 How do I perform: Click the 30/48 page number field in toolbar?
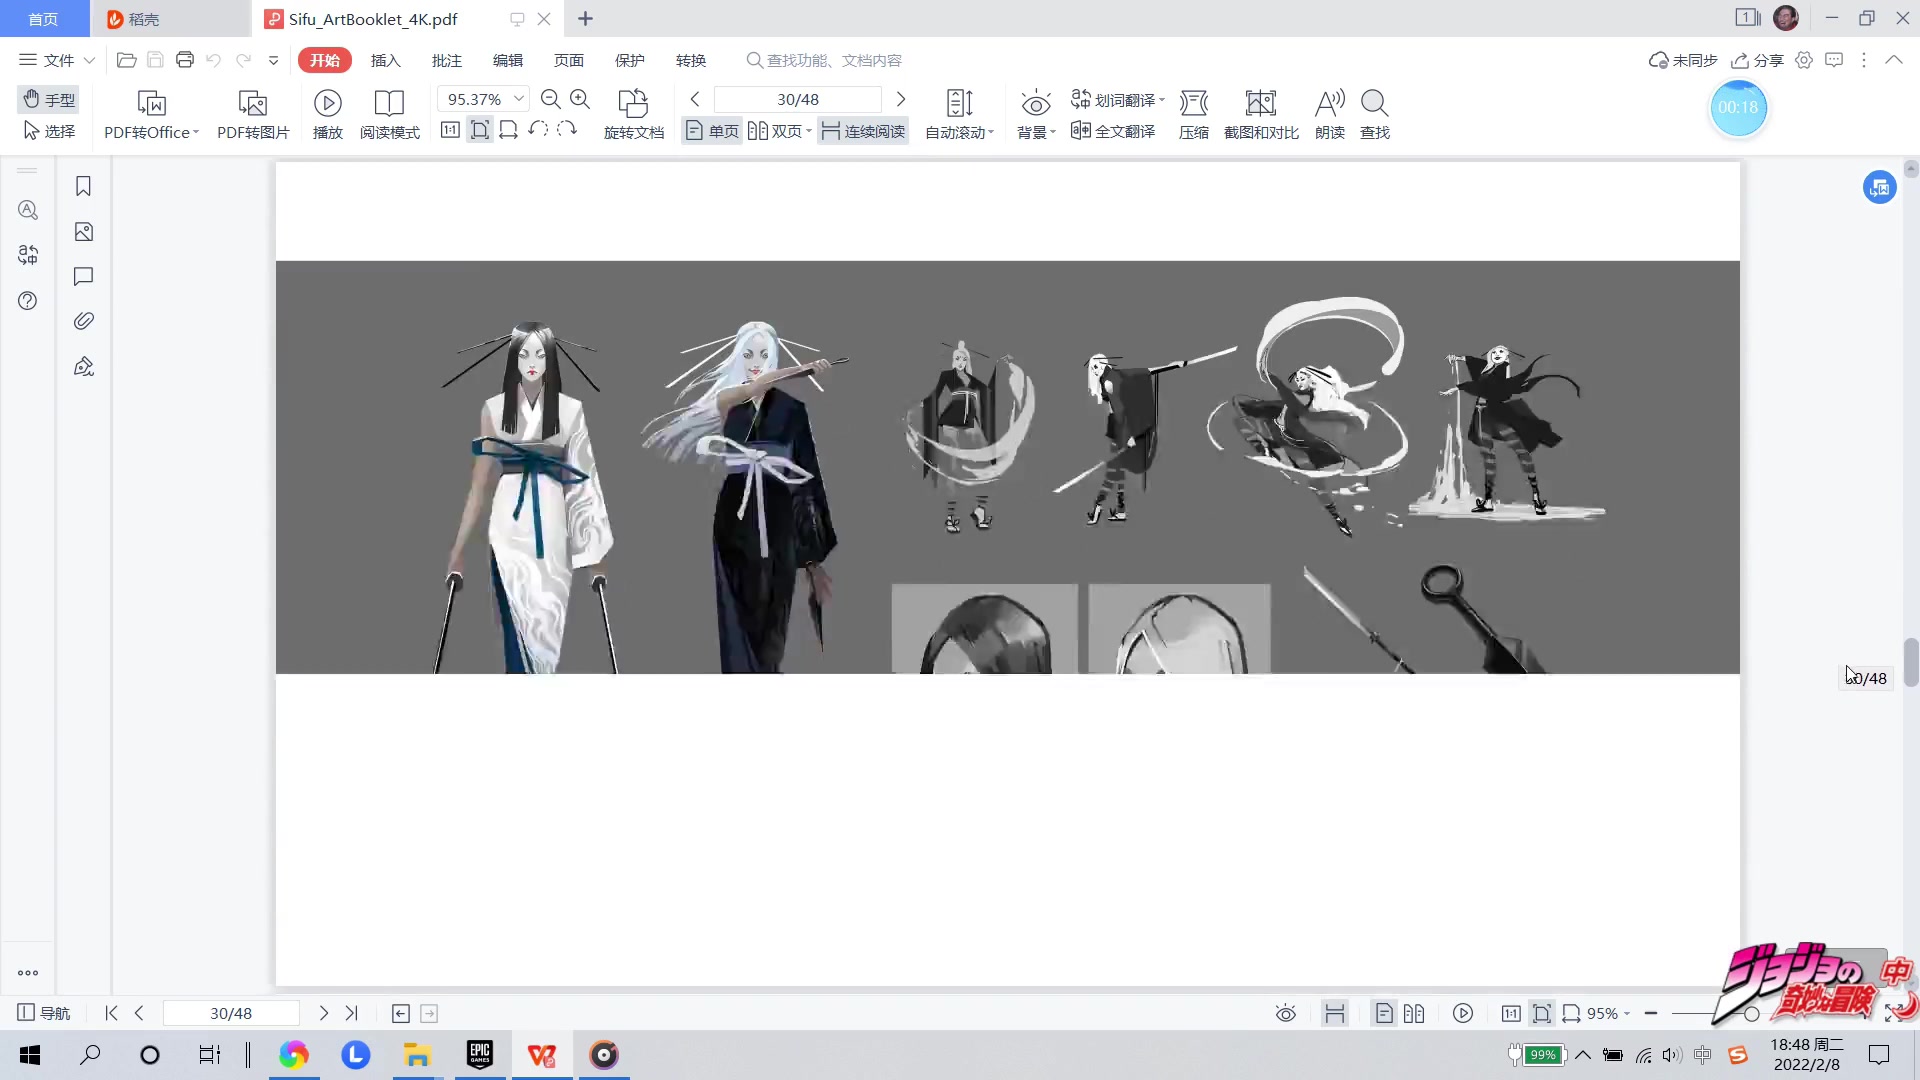(x=798, y=99)
